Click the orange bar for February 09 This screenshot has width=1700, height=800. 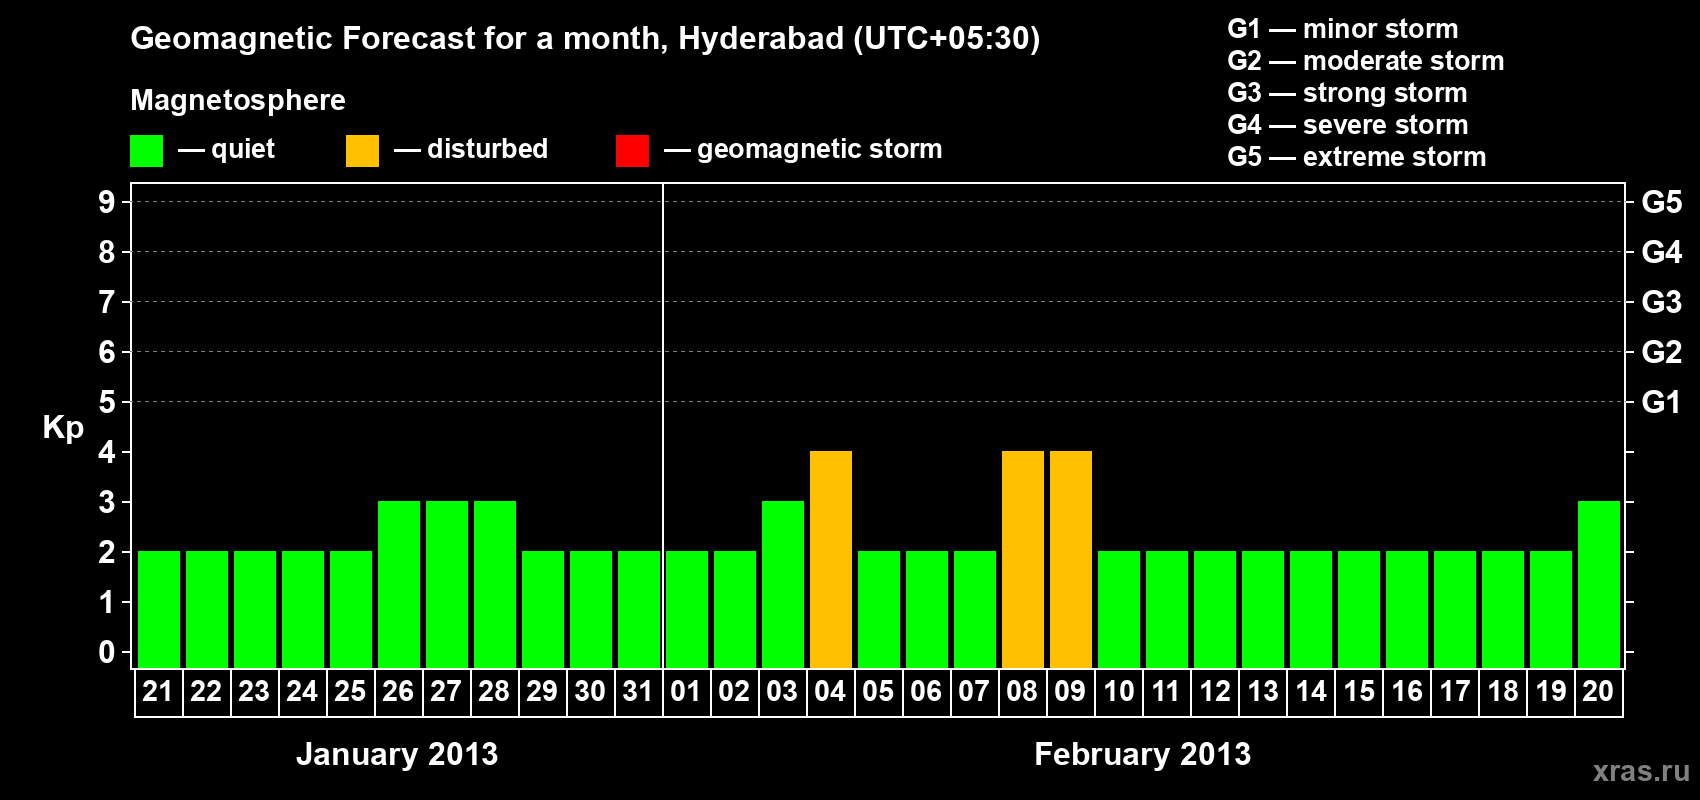(1071, 560)
